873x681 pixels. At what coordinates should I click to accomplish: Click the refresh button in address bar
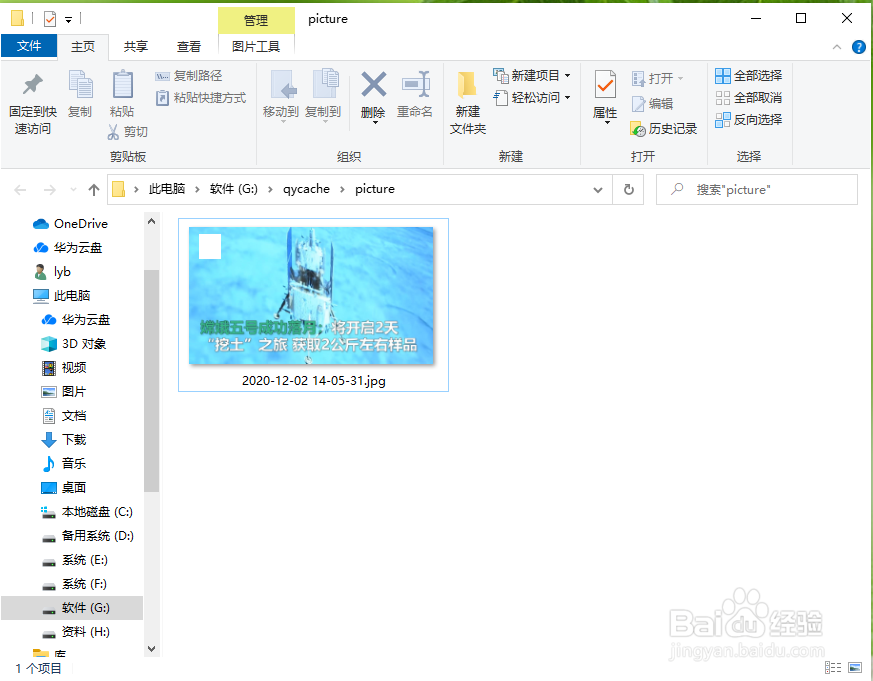click(x=629, y=189)
